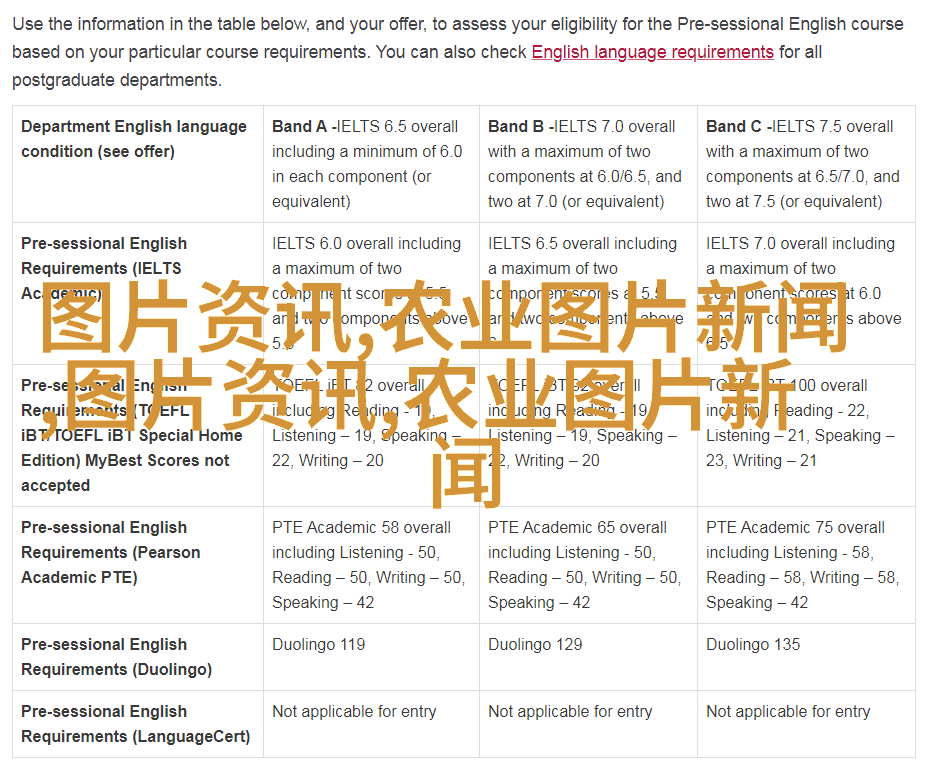
Task: Select the 'Pre-sessional English Requirements (LanguageCert)' row label
Action: tap(138, 724)
